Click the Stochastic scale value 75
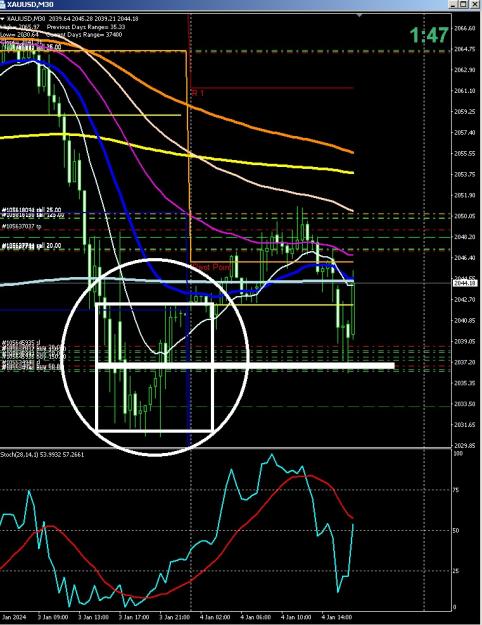This screenshot has width=482, height=625. 456,490
